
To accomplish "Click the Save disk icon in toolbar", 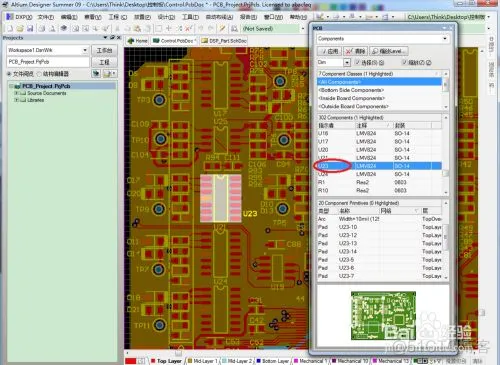I will pyautogui.click(x=30, y=29).
